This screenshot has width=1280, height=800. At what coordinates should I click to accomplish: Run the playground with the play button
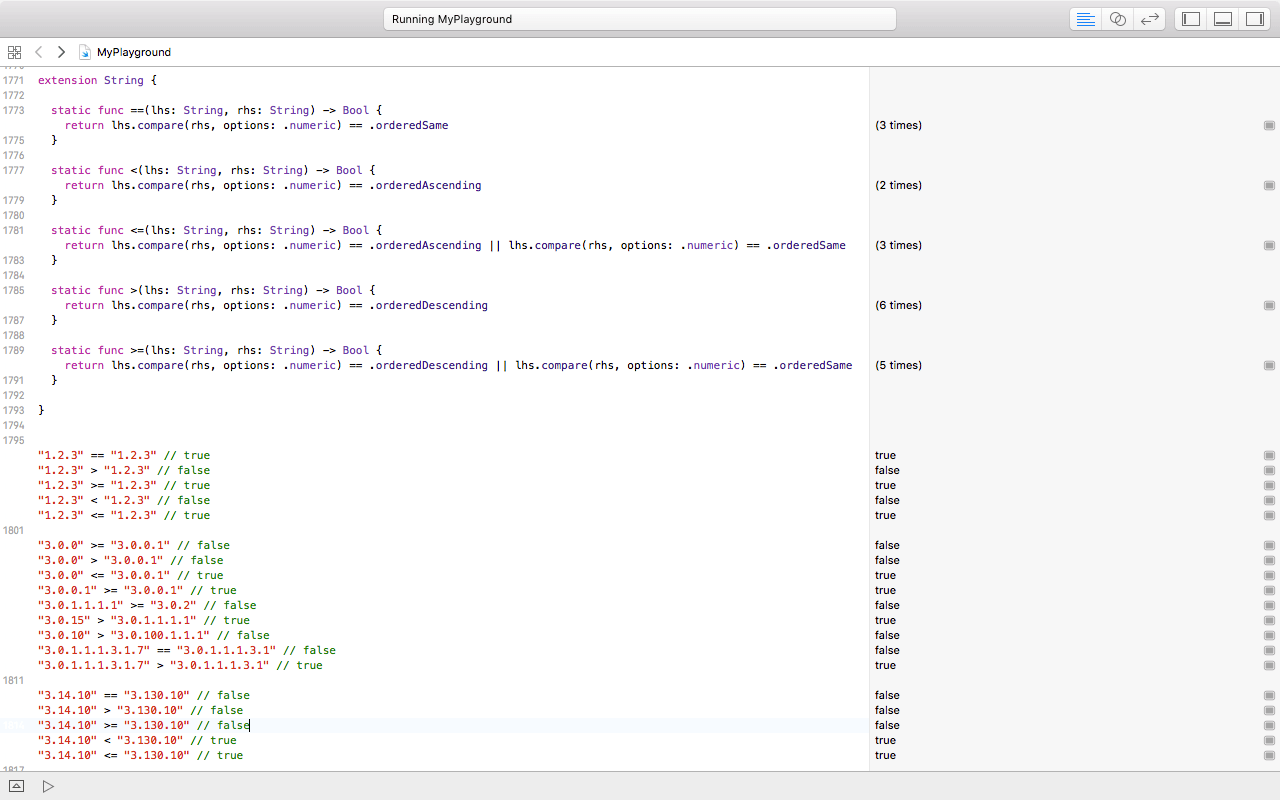(47, 786)
